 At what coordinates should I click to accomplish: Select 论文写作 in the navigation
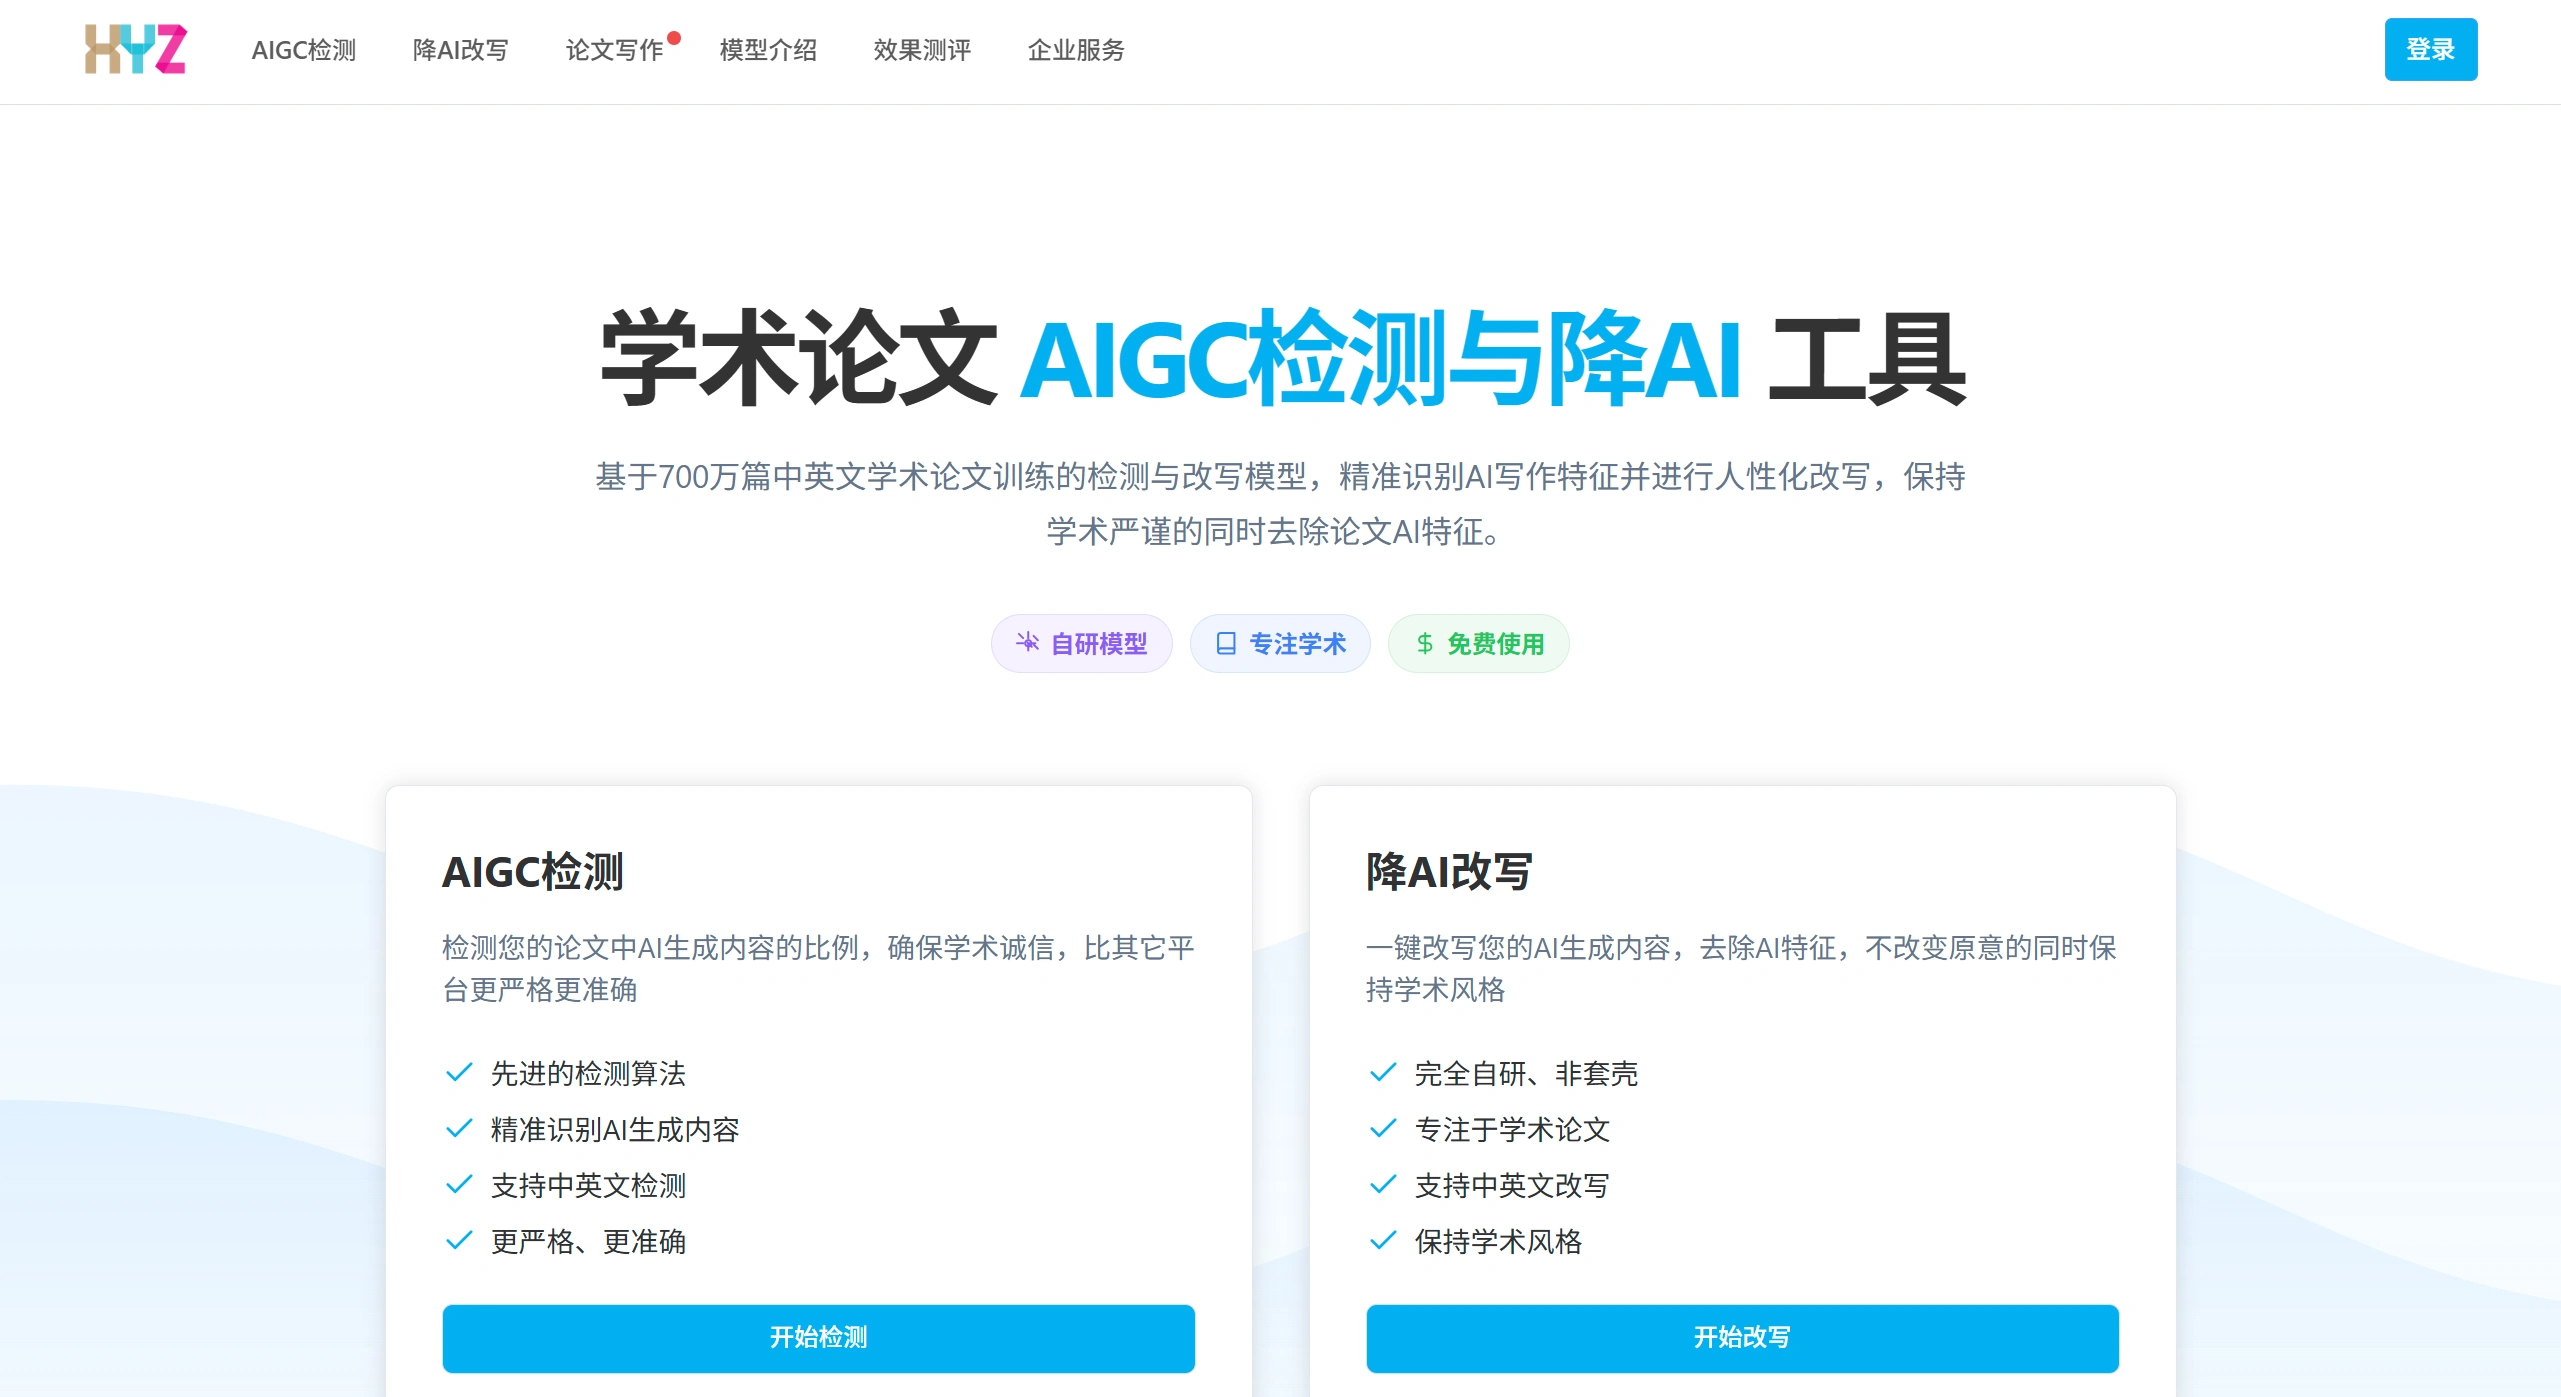pos(614,50)
